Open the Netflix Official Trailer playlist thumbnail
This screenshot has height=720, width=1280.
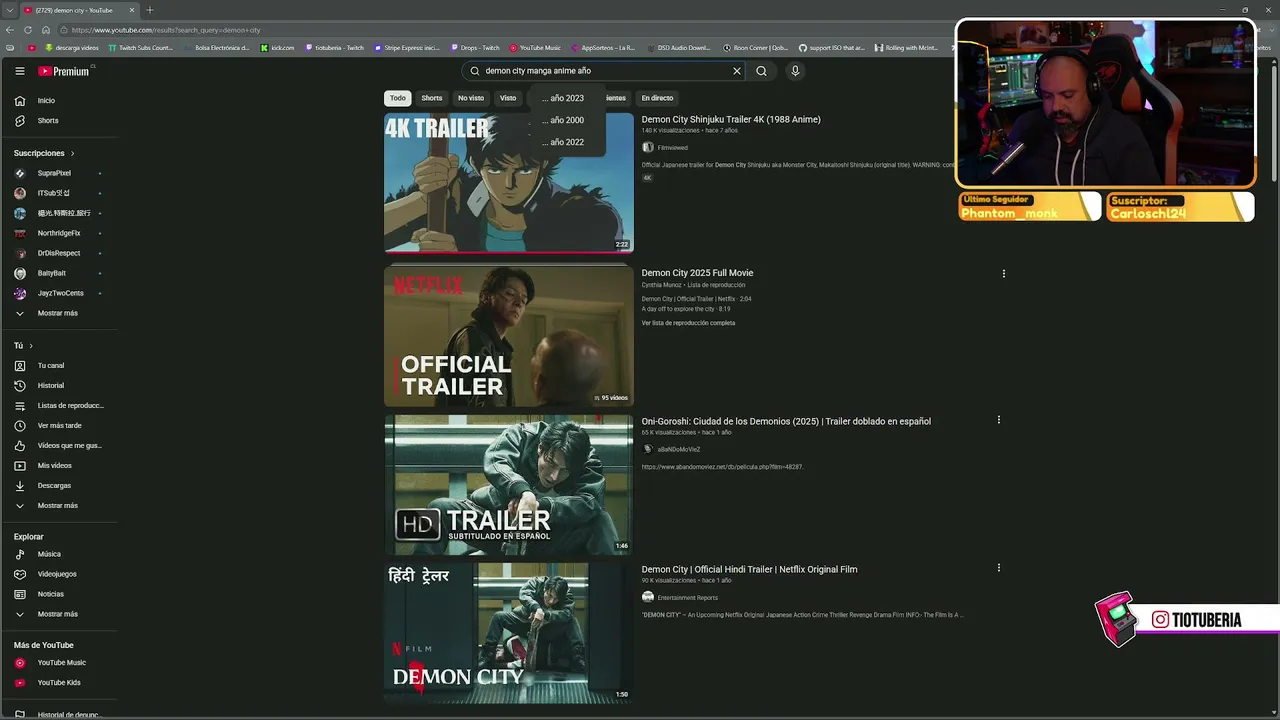tap(509, 336)
